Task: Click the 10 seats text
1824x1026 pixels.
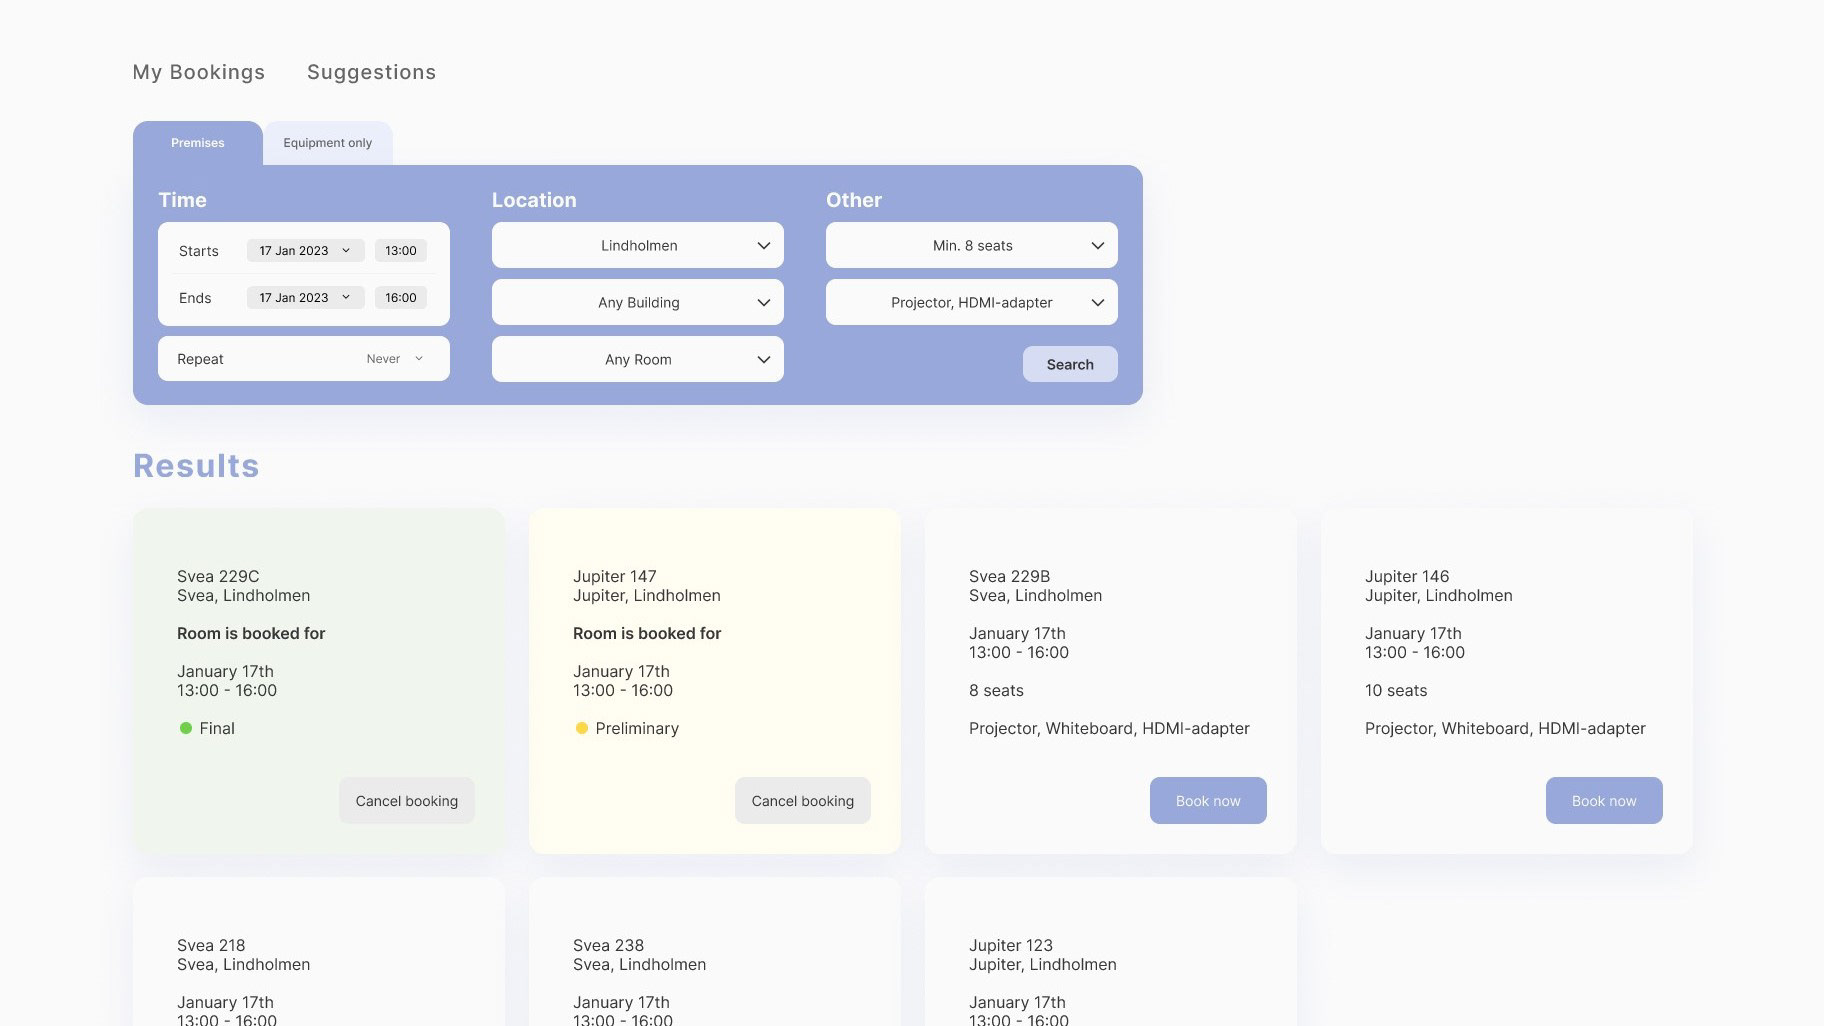Action: (1396, 690)
